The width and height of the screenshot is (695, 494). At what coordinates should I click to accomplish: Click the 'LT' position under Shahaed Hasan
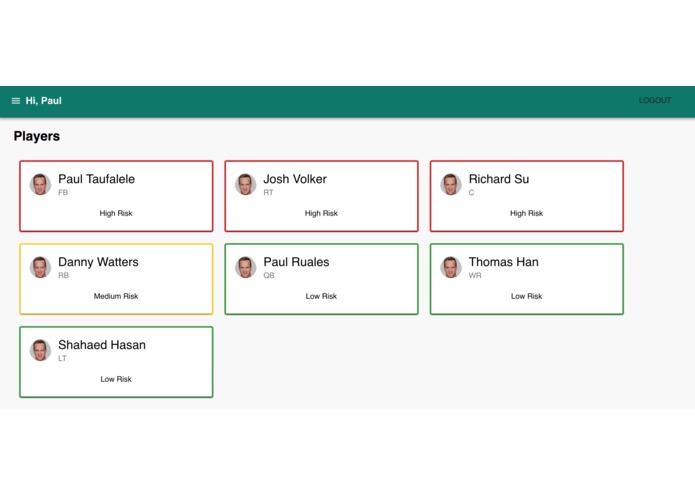62,358
